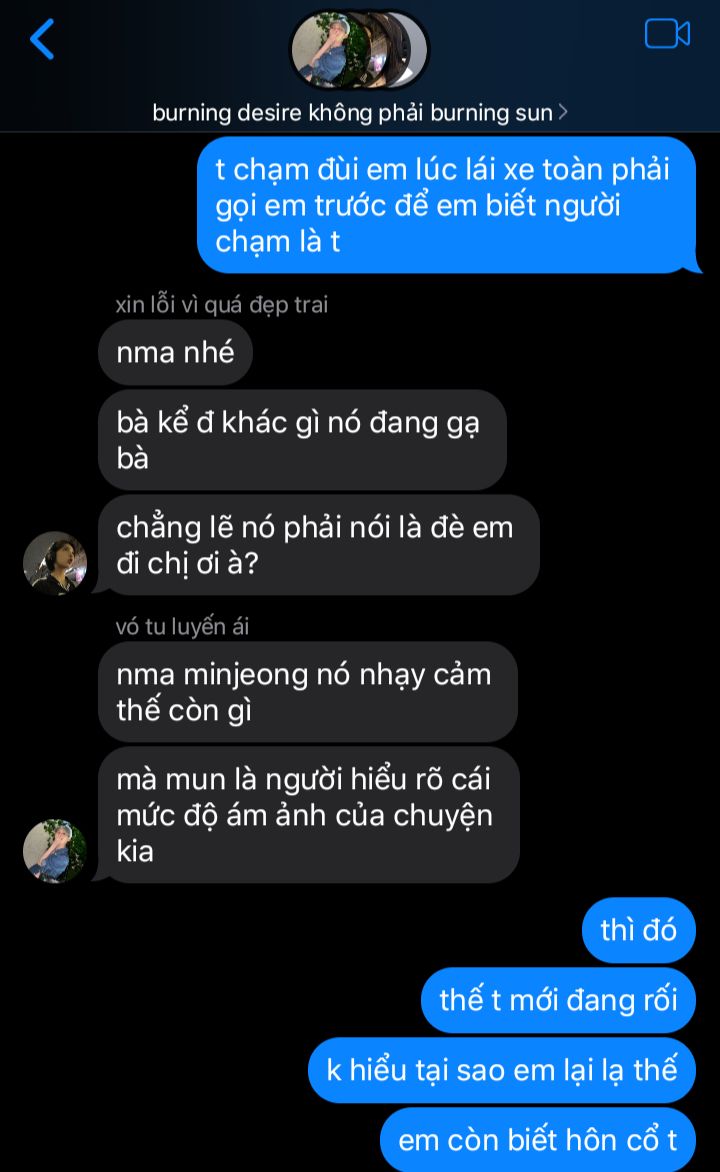
Task: Select the message 'bà kể đ khác gì nó đang gạ bà'
Action: 302,440
